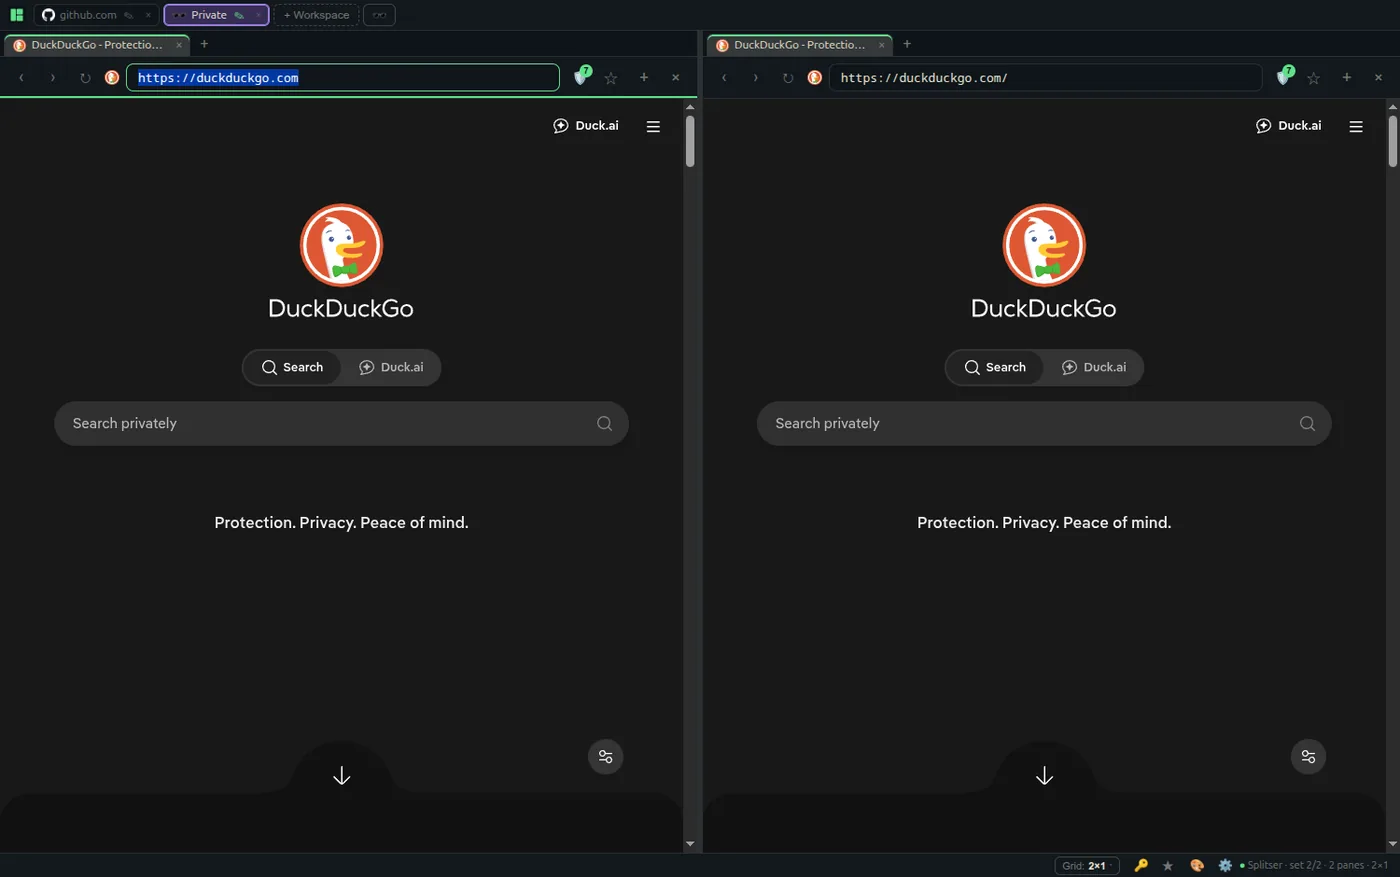
Task: Open the Grid 2×1 layout dropdown
Action: [1086, 865]
